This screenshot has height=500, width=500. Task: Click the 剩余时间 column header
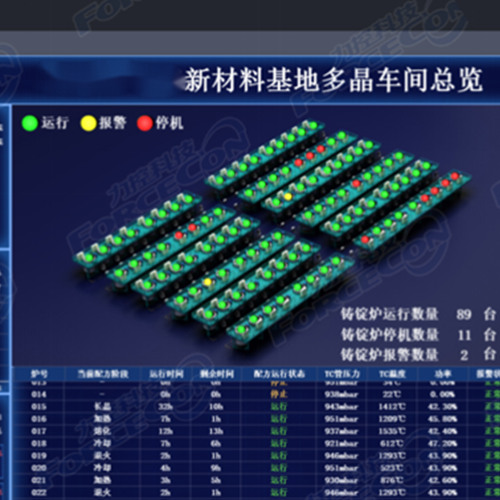coord(217,374)
